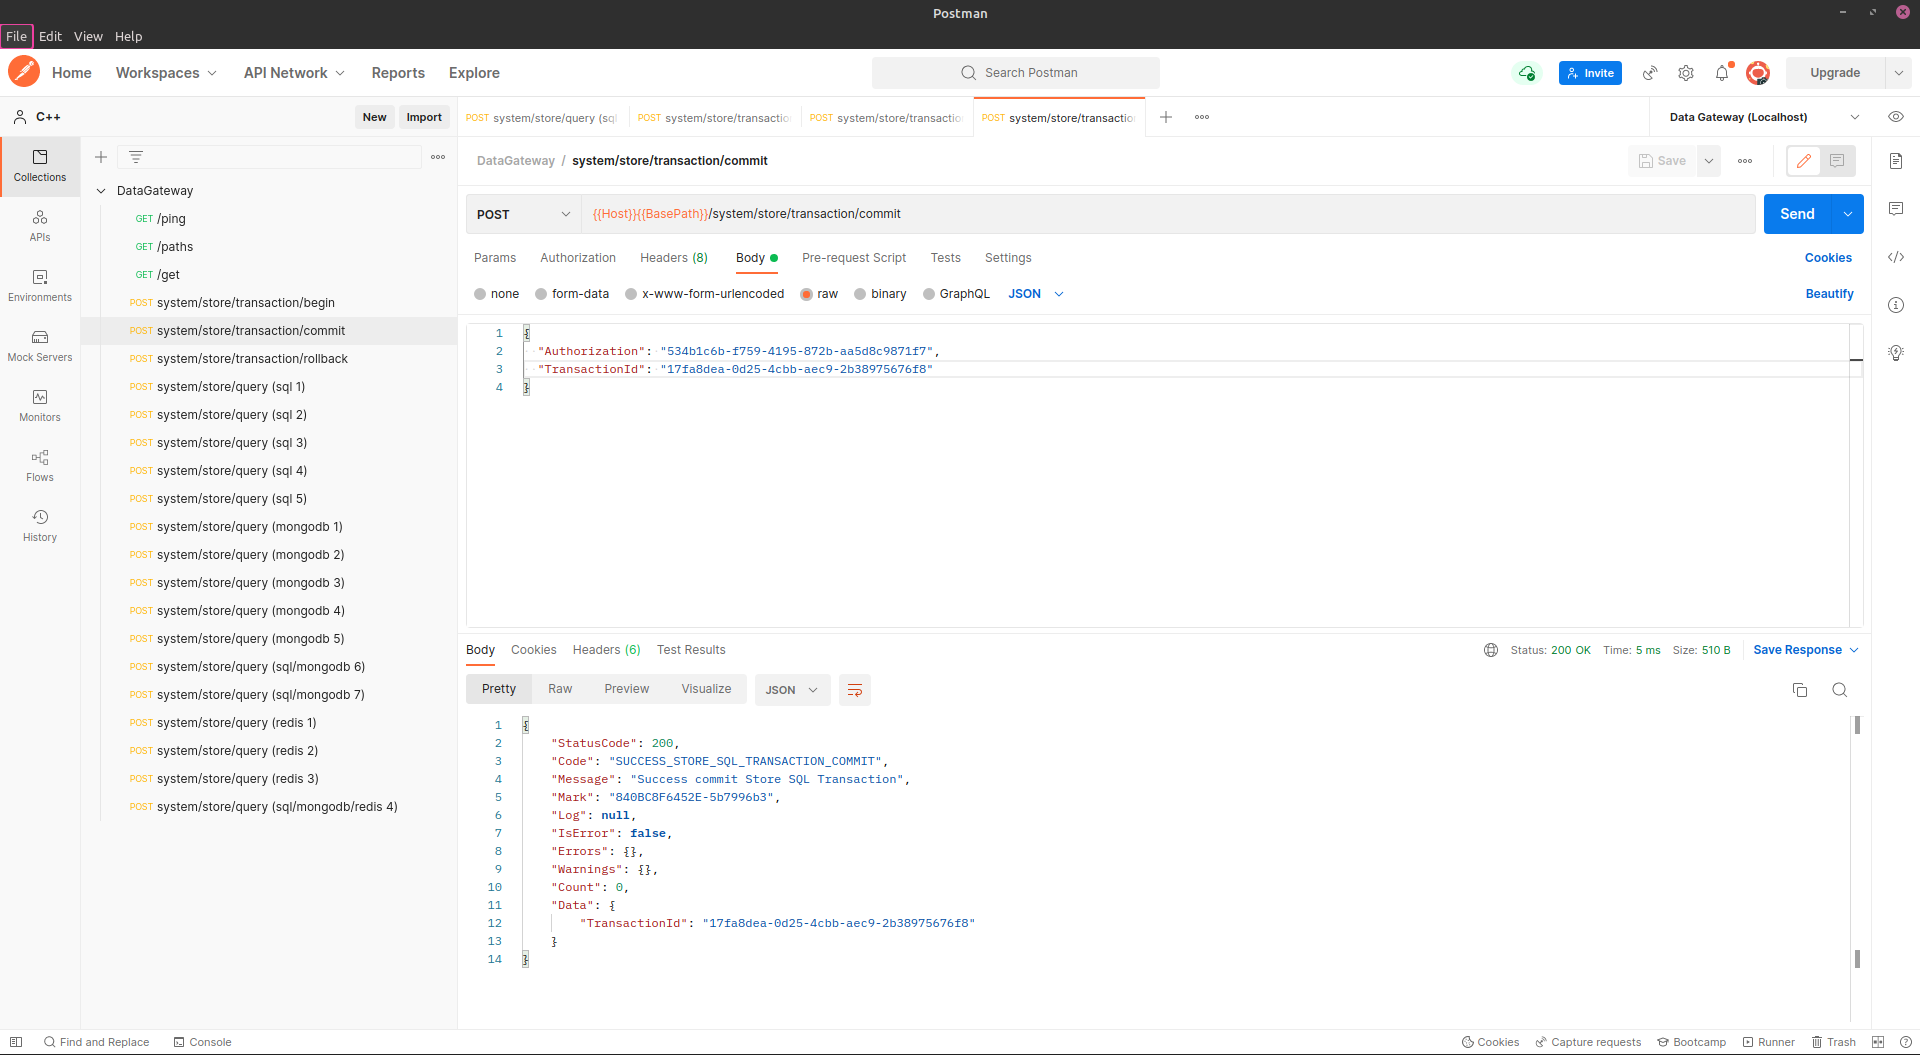This screenshot has width=1920, height=1055.
Task: Open collections panel three-dot options
Action: (x=438, y=157)
